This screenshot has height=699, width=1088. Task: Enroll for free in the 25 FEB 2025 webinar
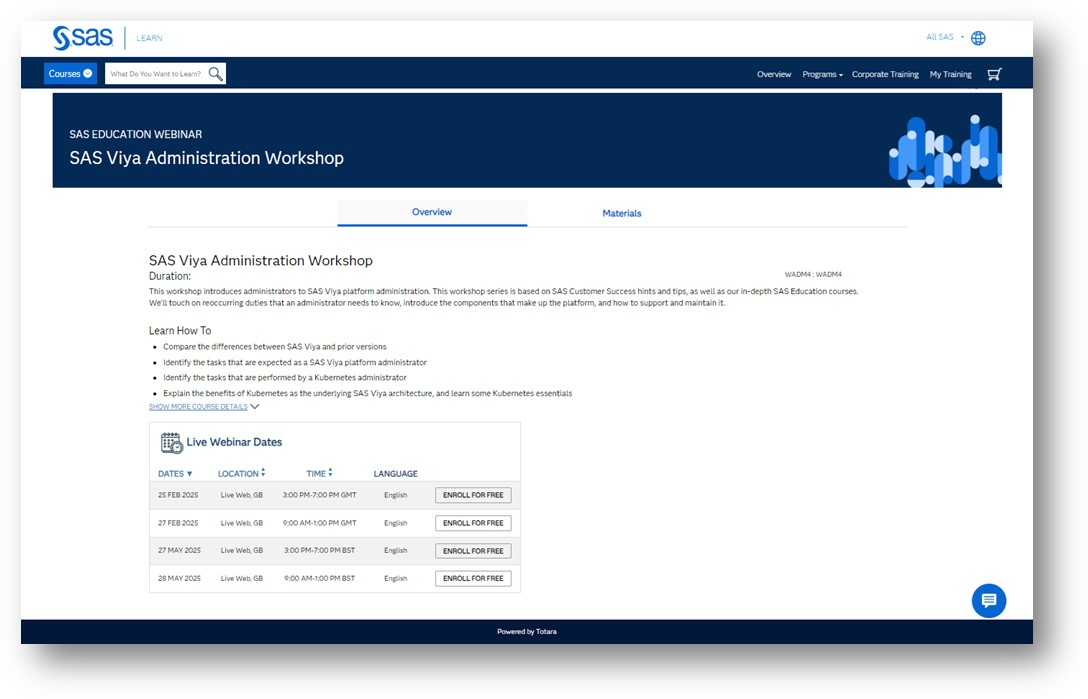point(473,495)
